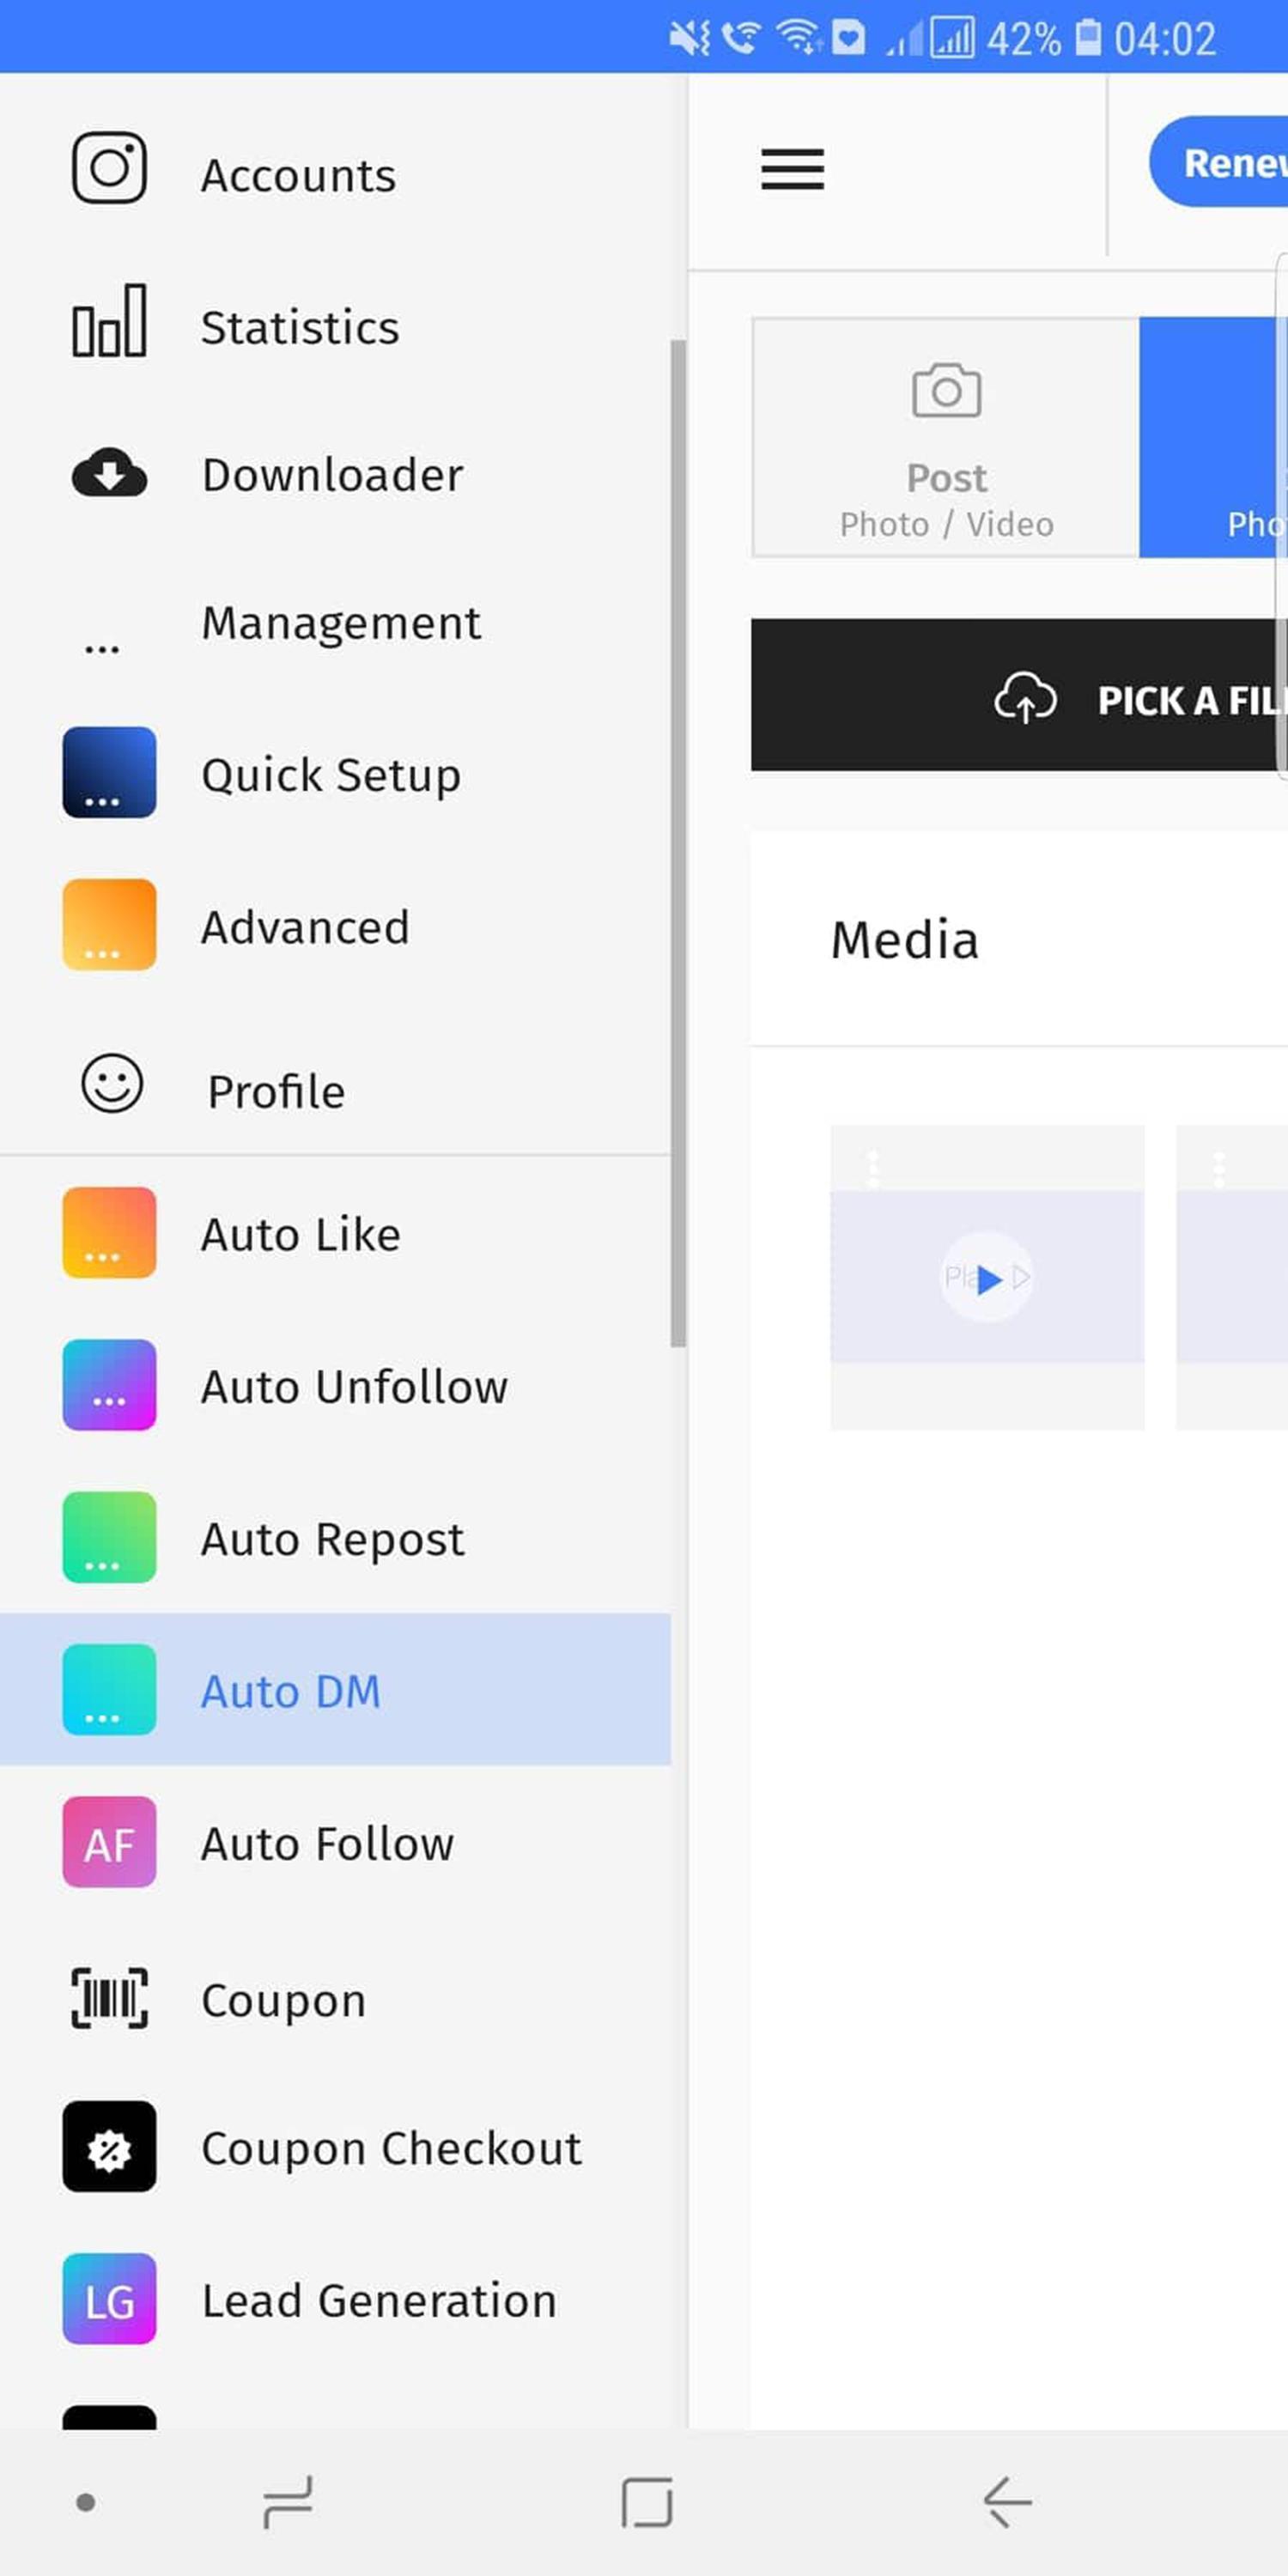This screenshot has height=2576, width=1288.
Task: Tap the Auto Like orange icon
Action: (109, 1233)
